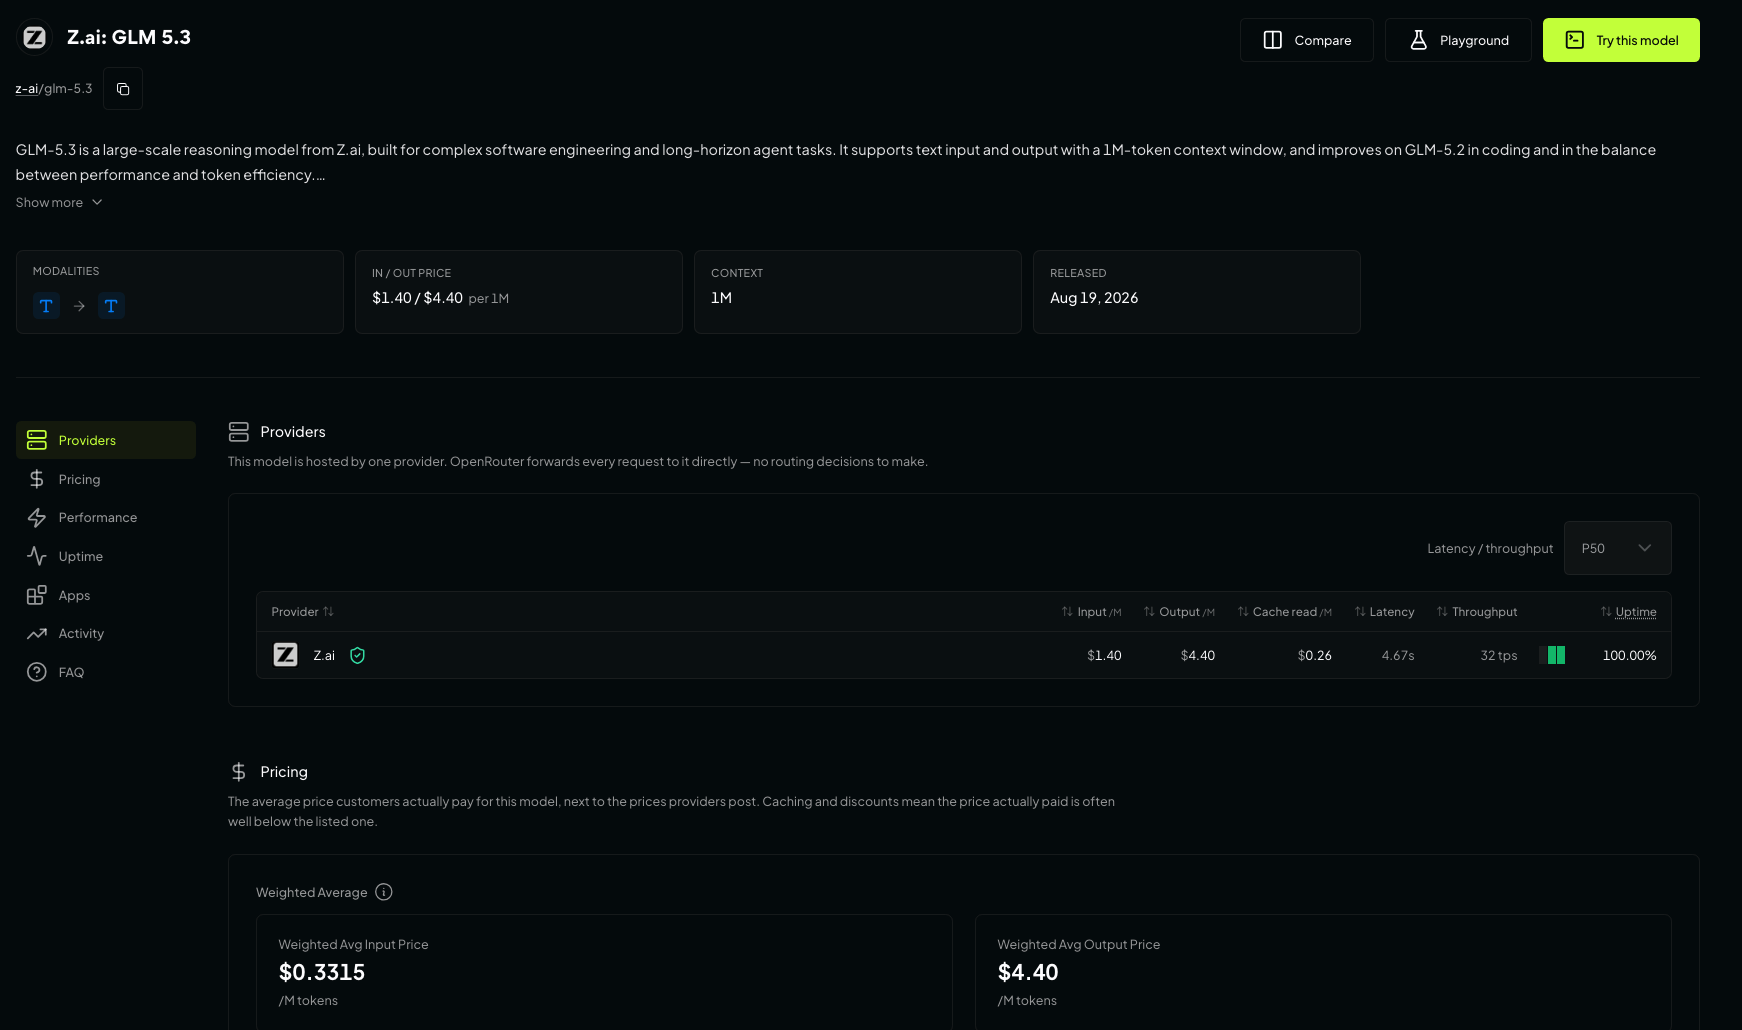
Task: Open the Compare view
Action: coord(1306,40)
